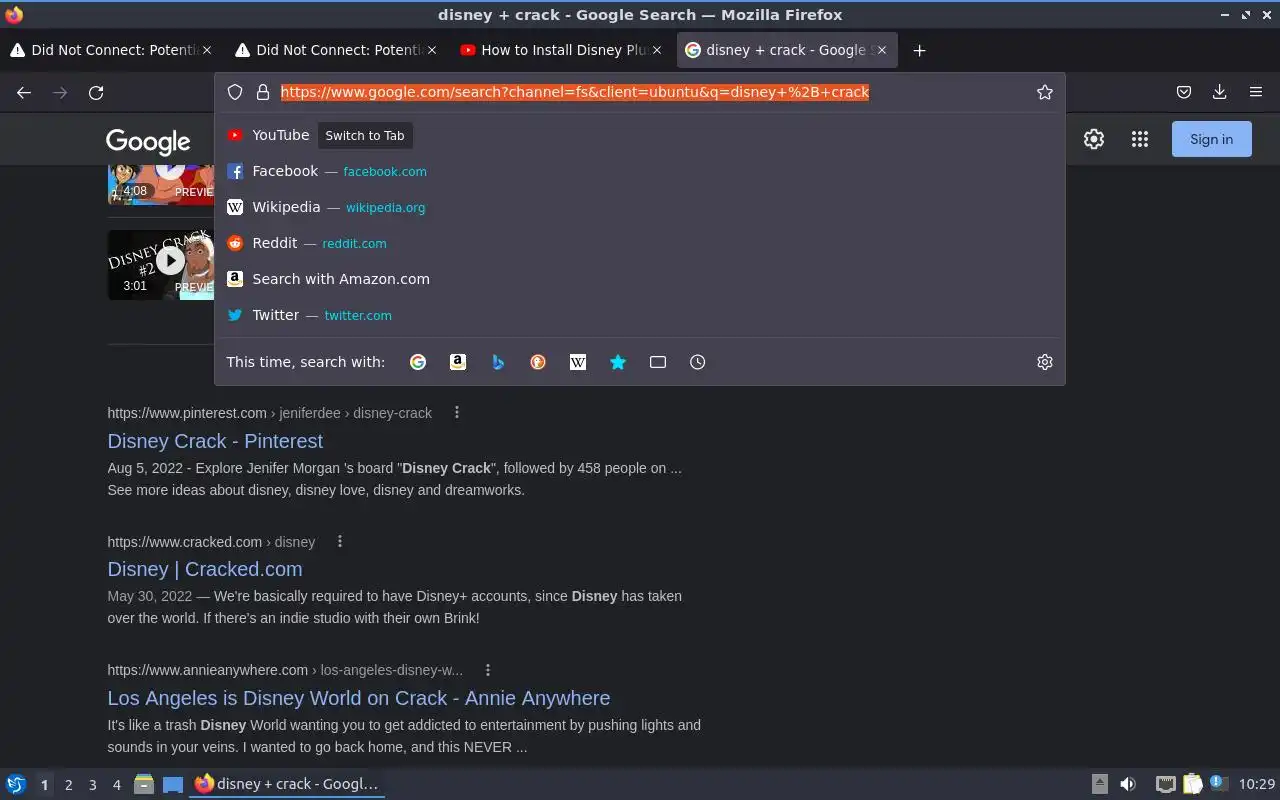The width and height of the screenshot is (1280, 800).
Task: Bookmark this page with the star
Action: tap(1045, 92)
